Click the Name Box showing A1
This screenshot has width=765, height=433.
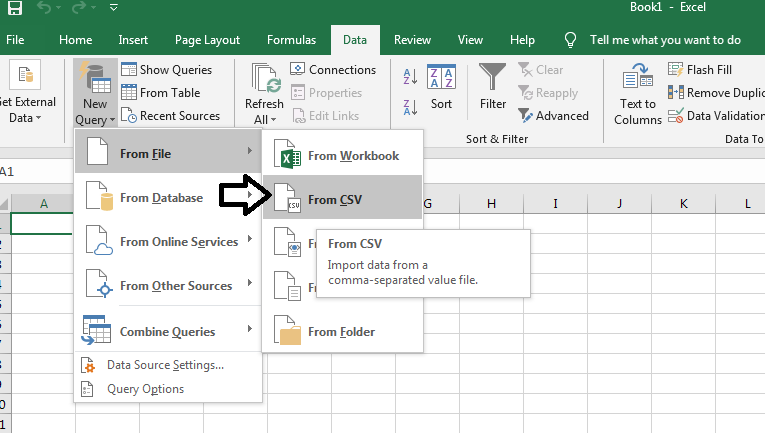34,172
